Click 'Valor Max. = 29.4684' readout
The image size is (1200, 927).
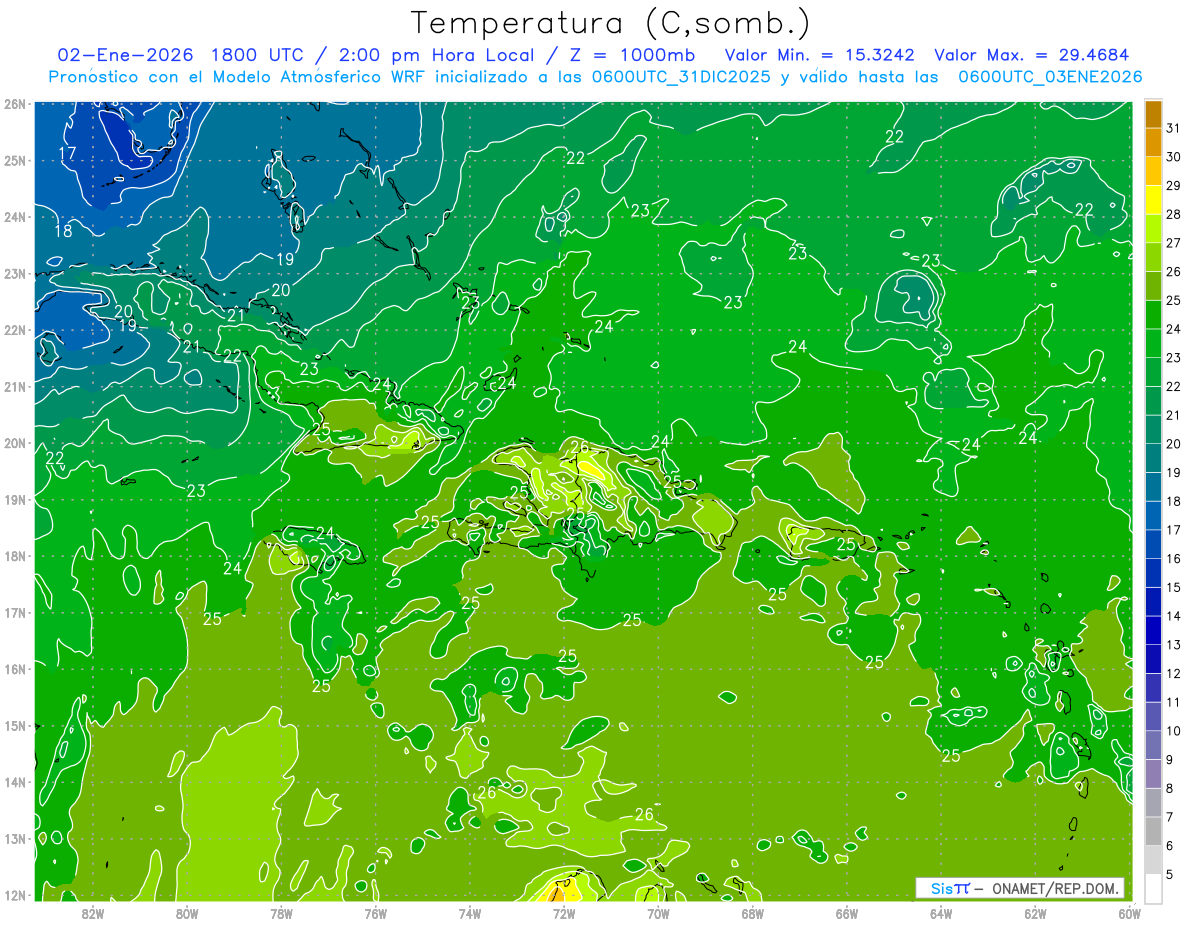coord(1031,55)
